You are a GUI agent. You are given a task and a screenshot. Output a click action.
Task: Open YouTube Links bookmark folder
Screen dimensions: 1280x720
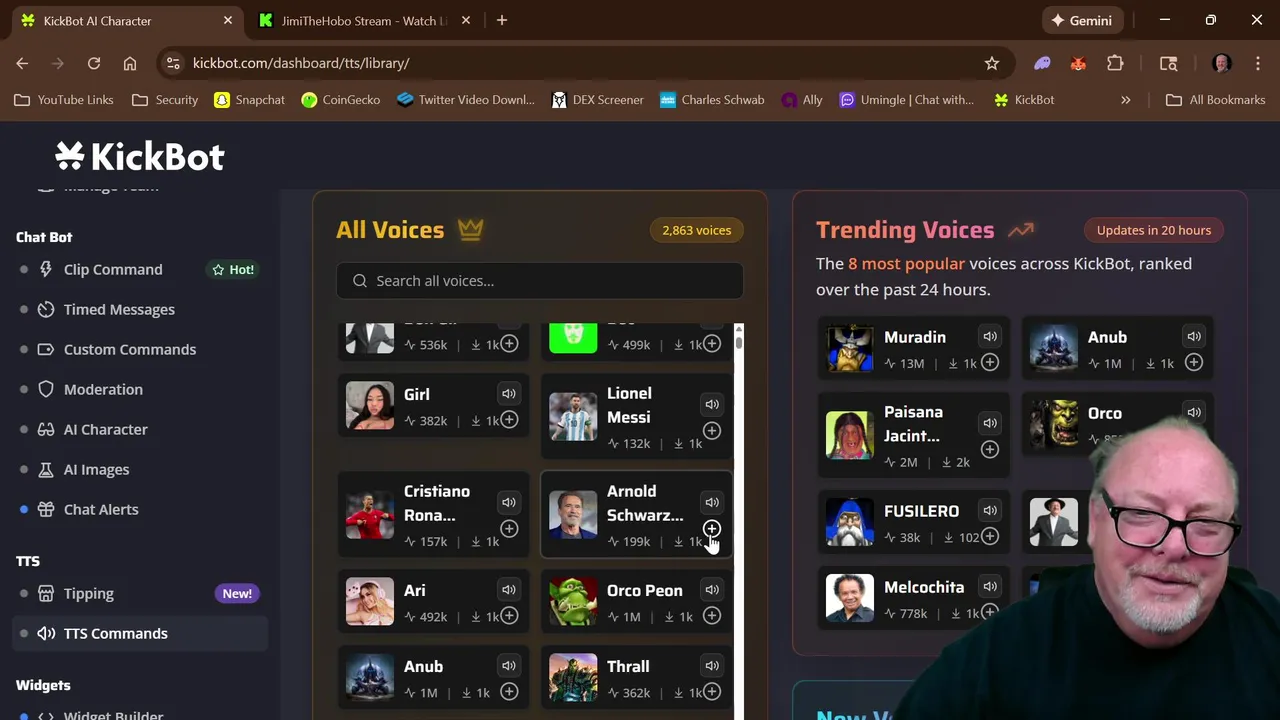pyautogui.click(x=63, y=100)
